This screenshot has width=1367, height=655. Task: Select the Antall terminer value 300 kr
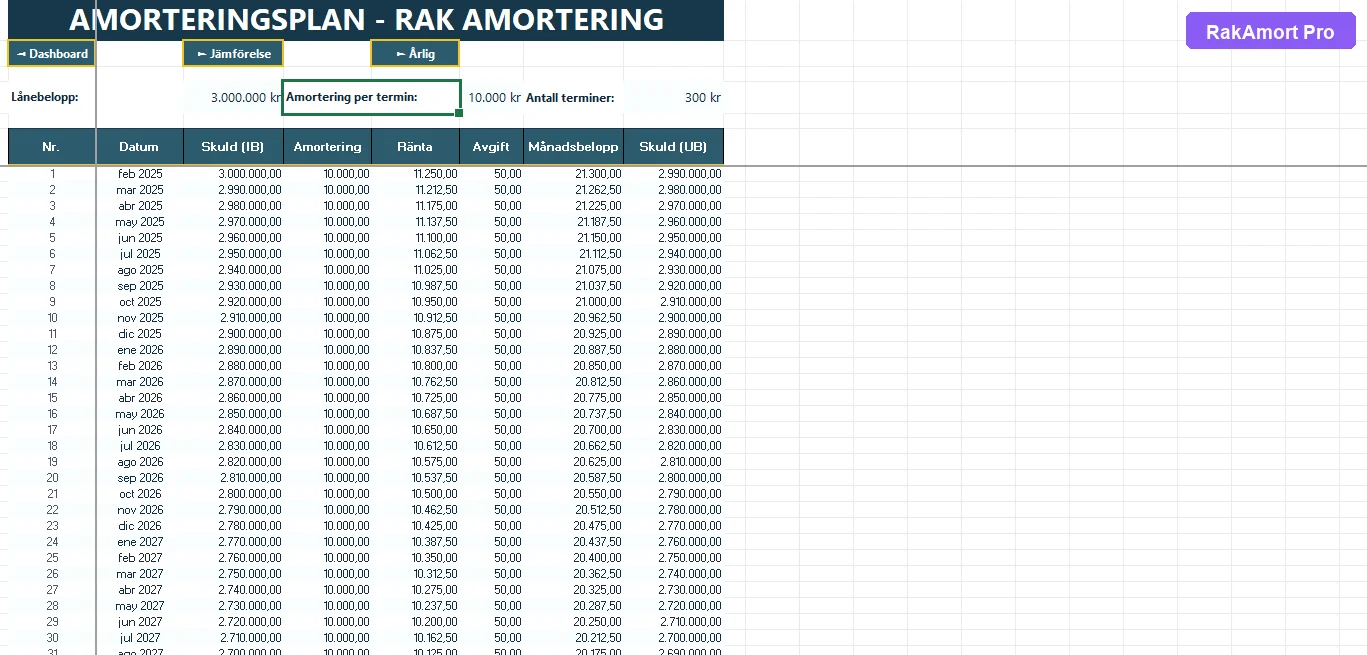click(x=673, y=98)
